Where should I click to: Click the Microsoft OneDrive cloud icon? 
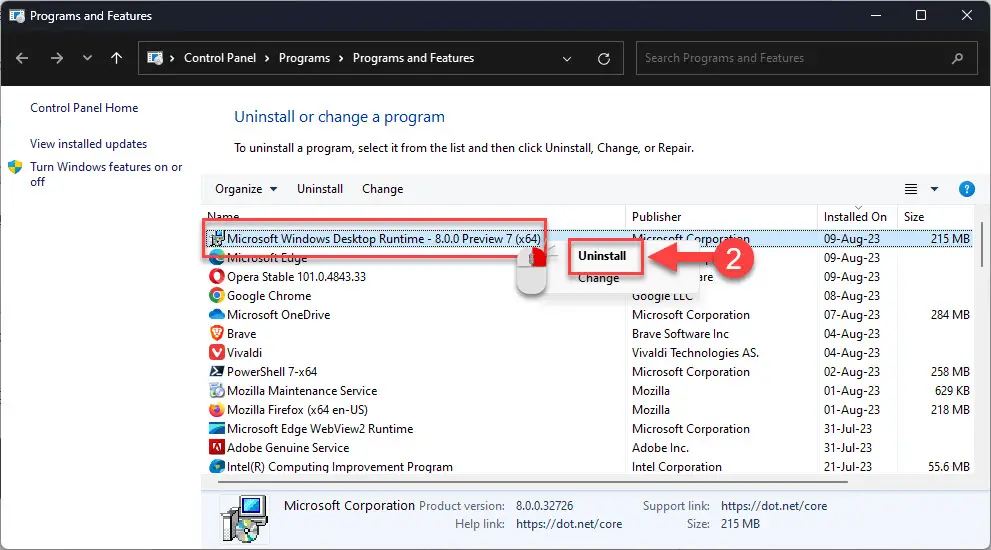(217, 315)
